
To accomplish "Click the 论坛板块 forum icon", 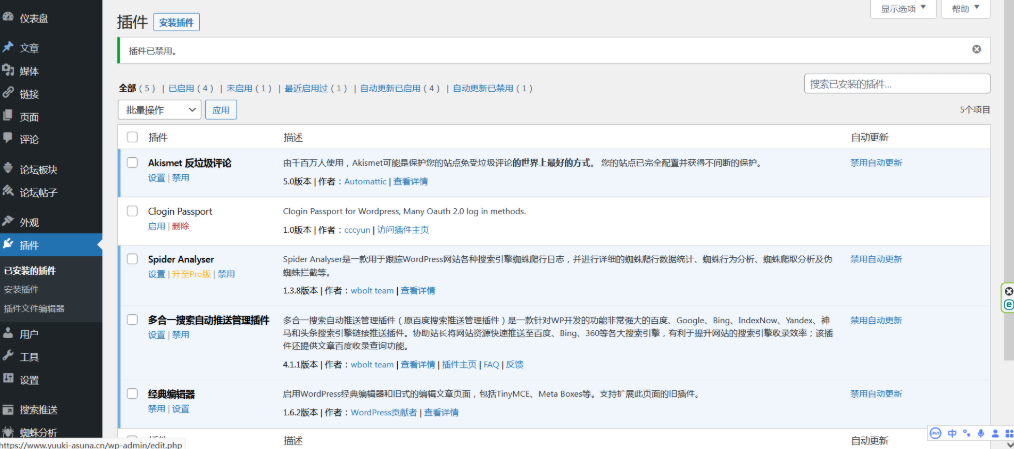I will pos(8,169).
